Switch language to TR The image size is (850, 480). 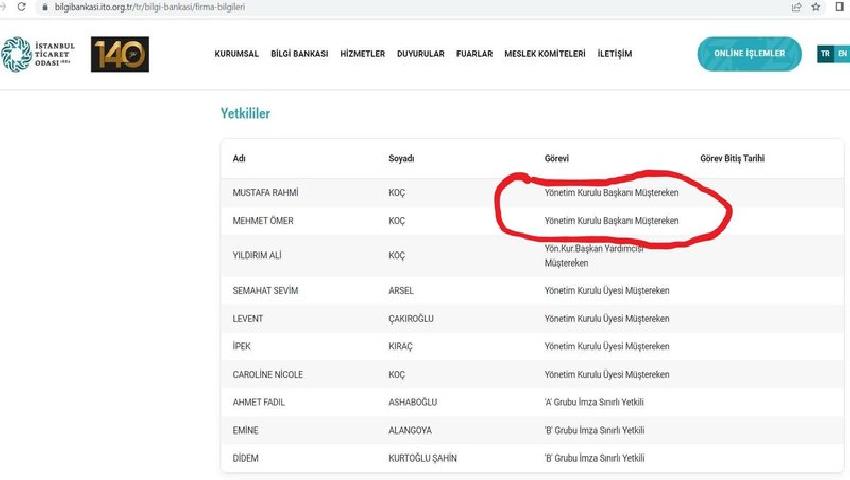(x=825, y=54)
